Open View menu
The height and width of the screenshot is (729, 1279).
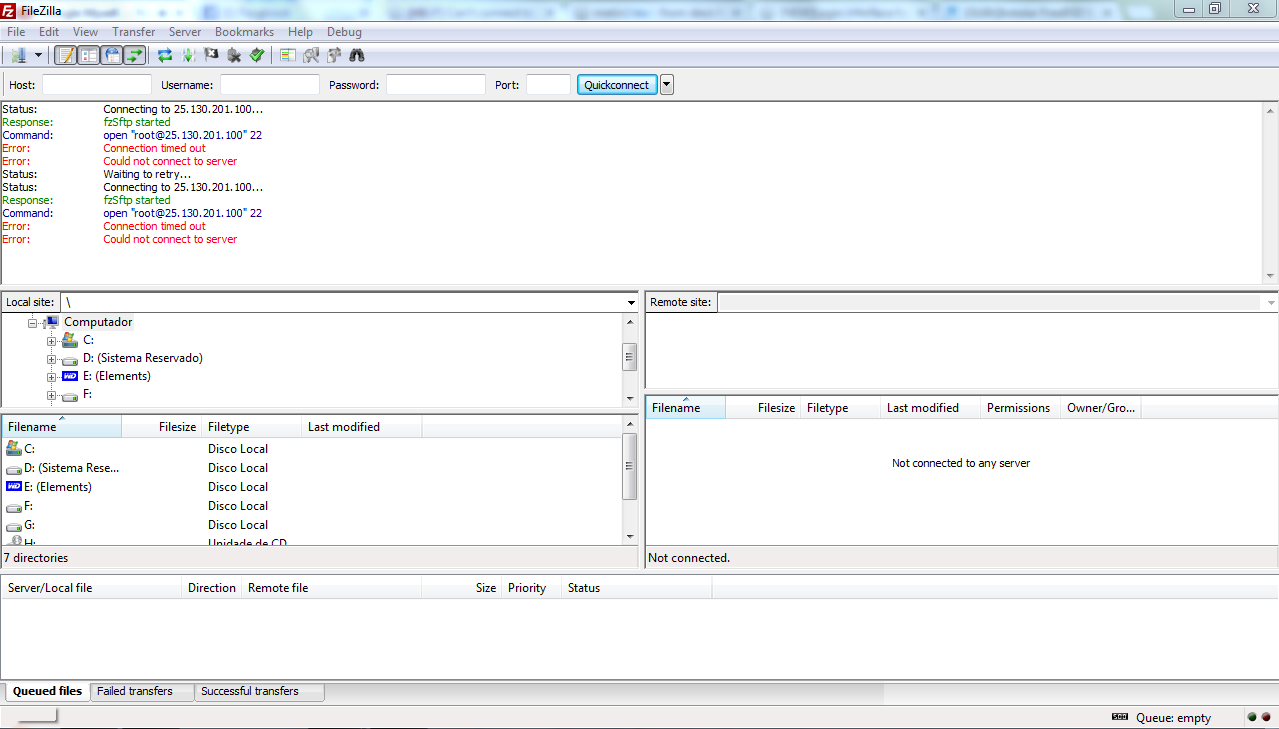click(86, 32)
